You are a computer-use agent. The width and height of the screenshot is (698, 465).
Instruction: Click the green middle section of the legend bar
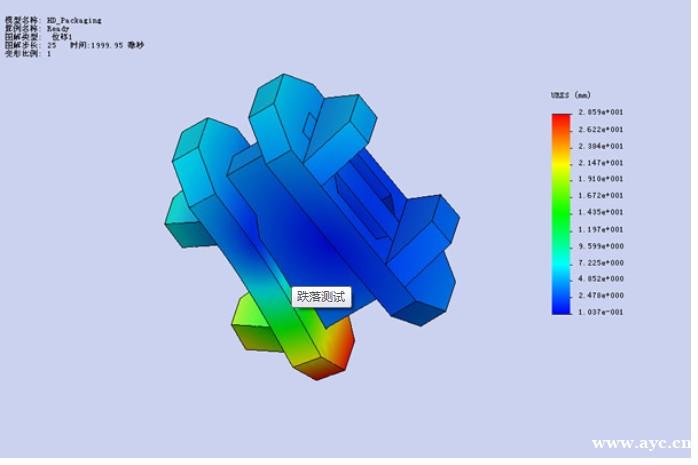[x=560, y=205]
